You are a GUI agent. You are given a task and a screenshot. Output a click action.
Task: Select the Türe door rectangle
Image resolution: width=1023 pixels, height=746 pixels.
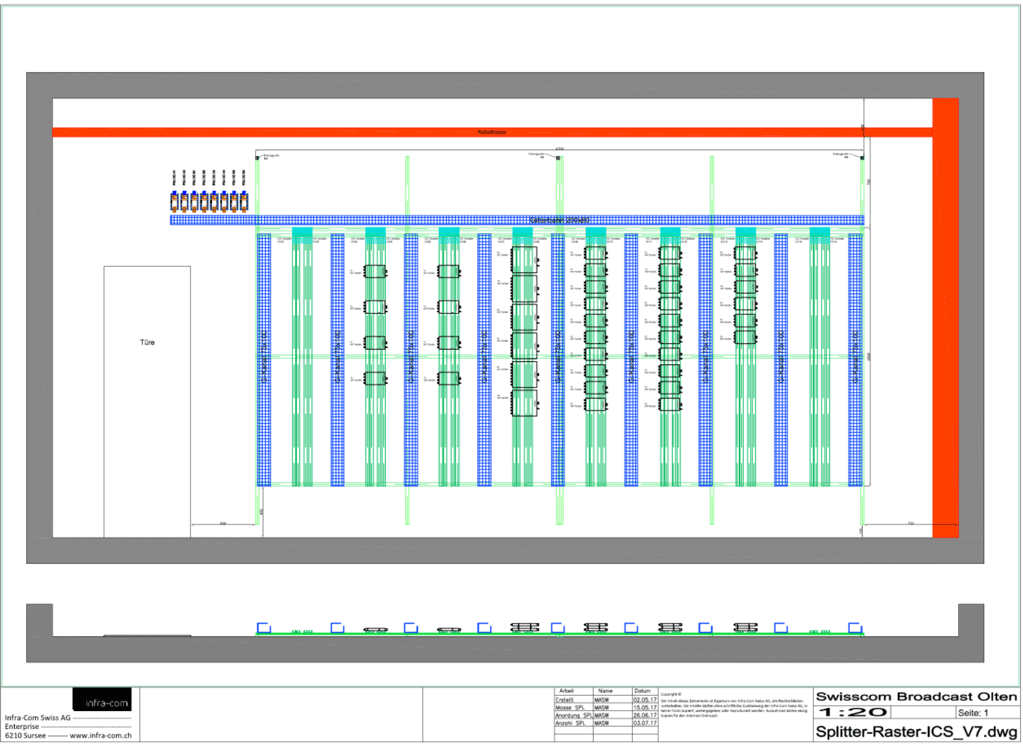(x=147, y=400)
